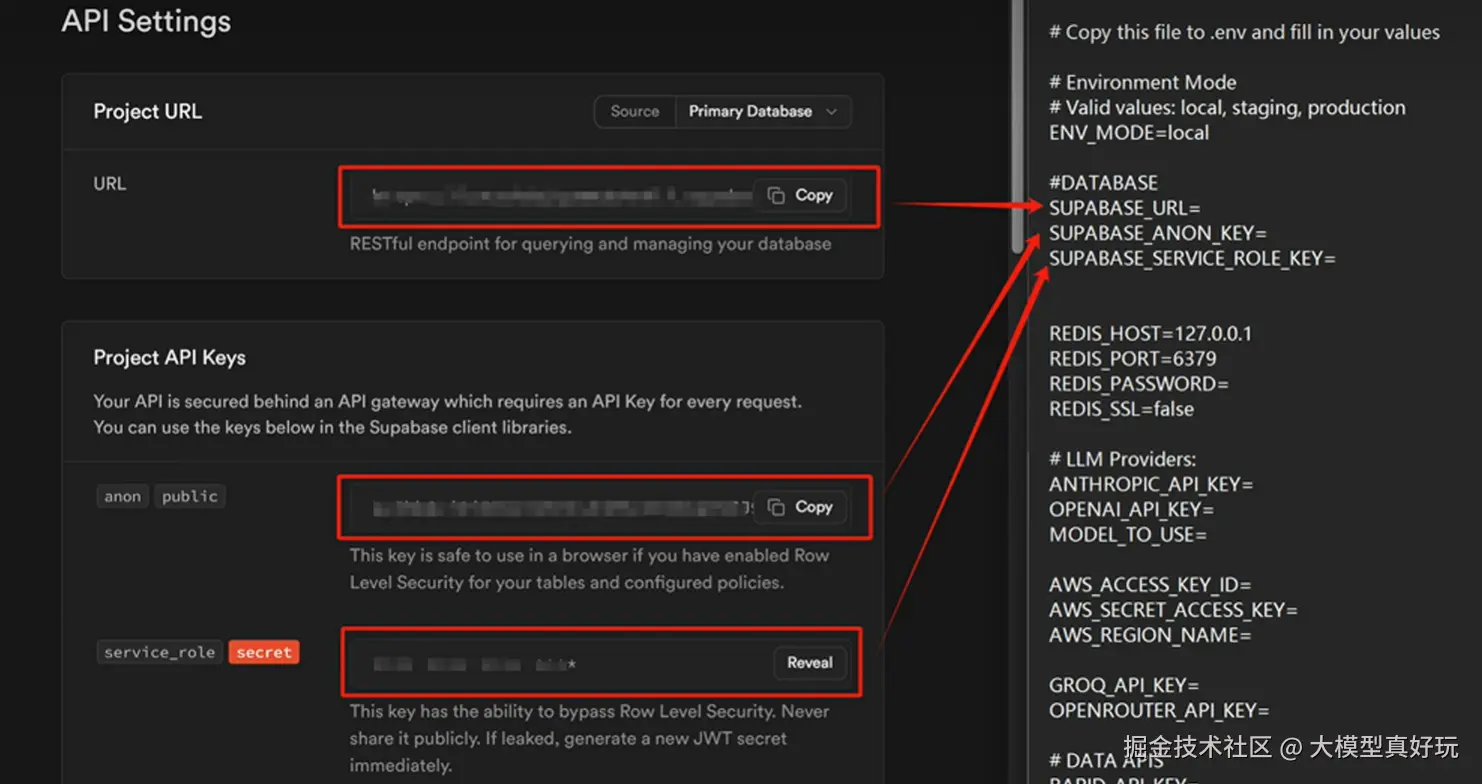Click the copy icon in anon key row
This screenshot has width=1482, height=784.
point(776,507)
